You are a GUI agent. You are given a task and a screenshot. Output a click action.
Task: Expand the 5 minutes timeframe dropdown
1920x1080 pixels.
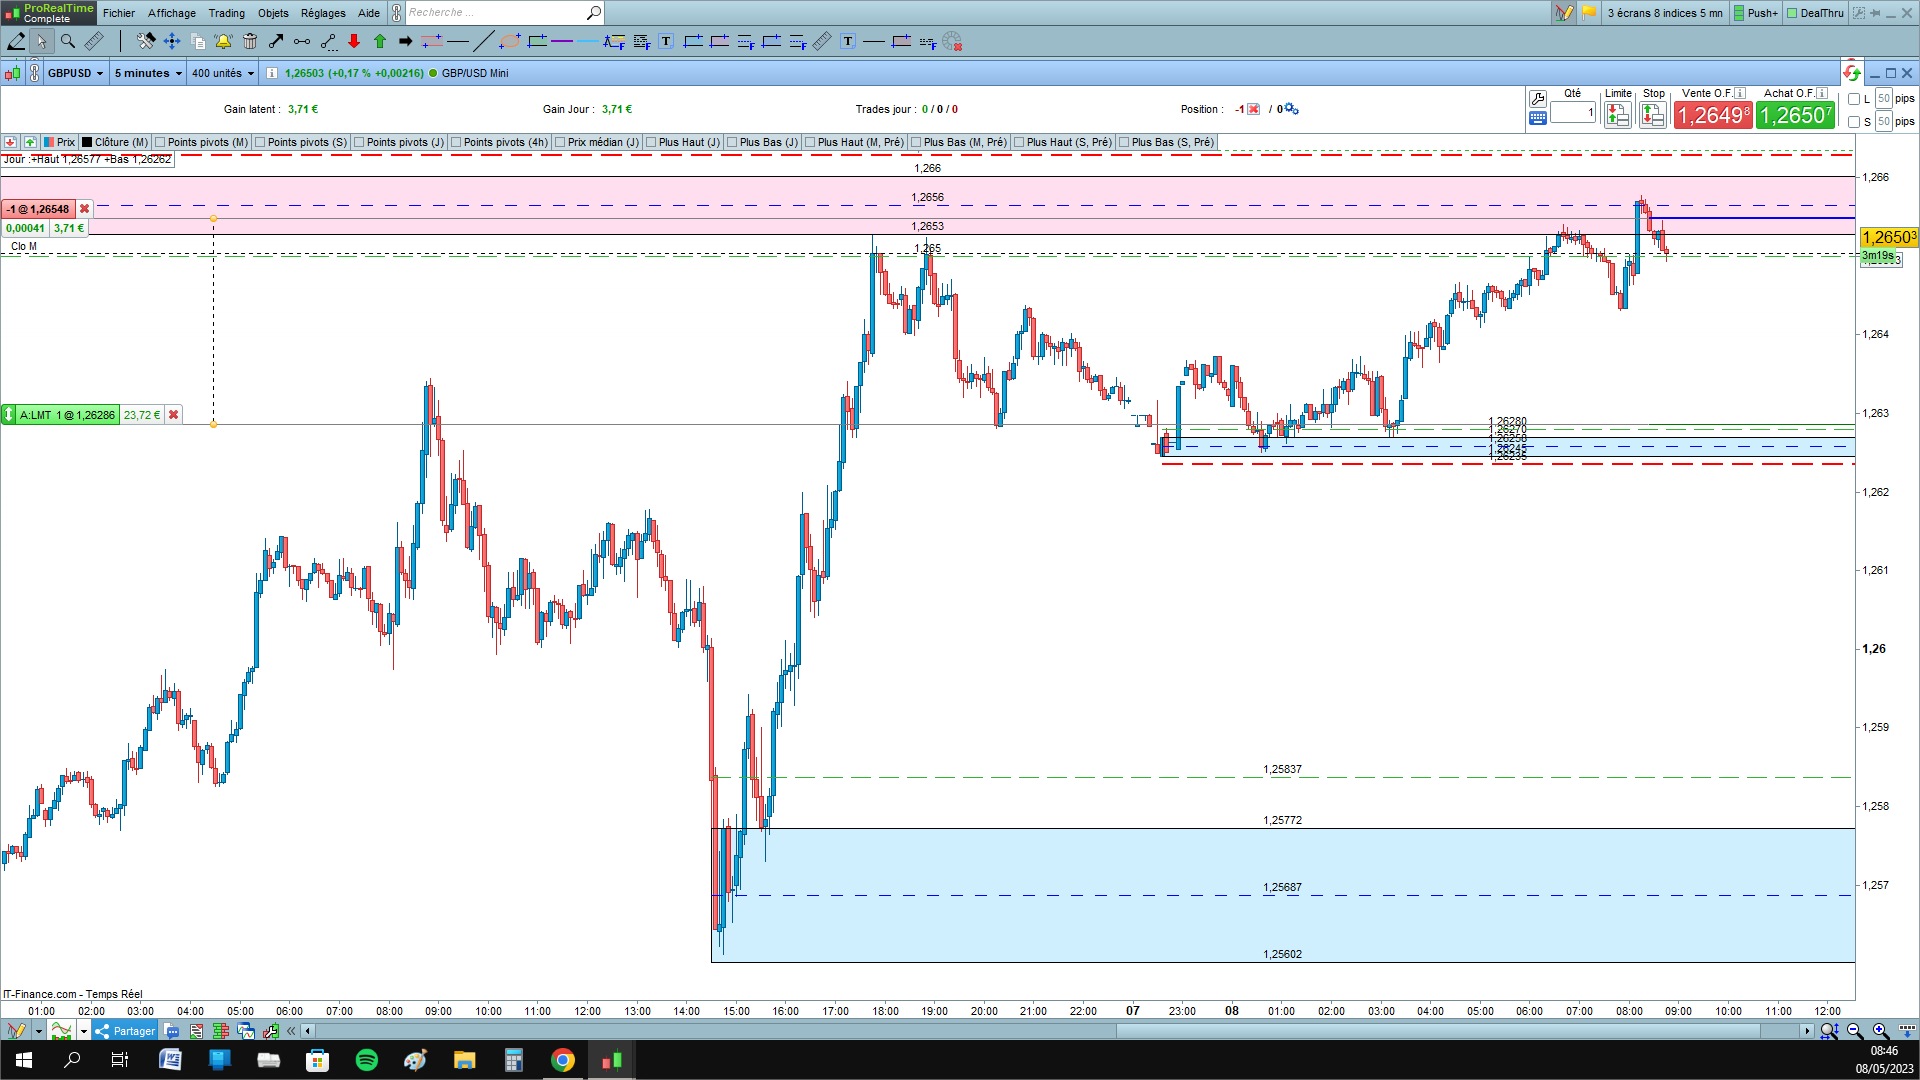coord(148,73)
